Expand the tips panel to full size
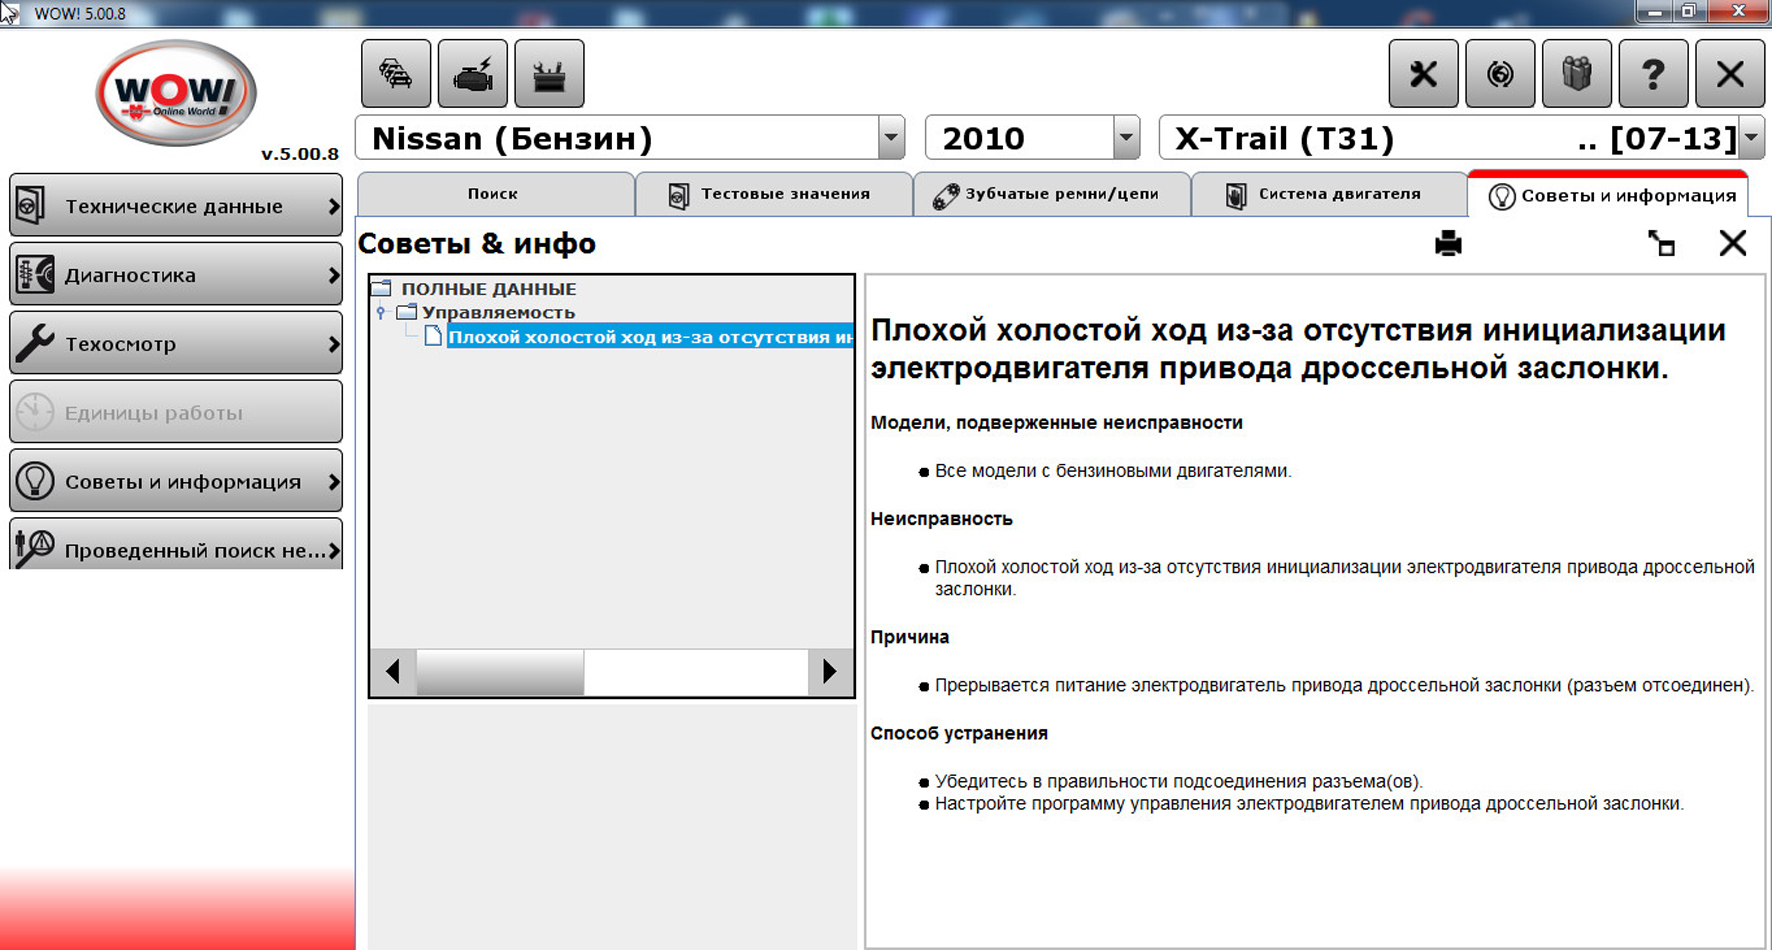Screen dimensions: 1772x950 coord(1661,243)
